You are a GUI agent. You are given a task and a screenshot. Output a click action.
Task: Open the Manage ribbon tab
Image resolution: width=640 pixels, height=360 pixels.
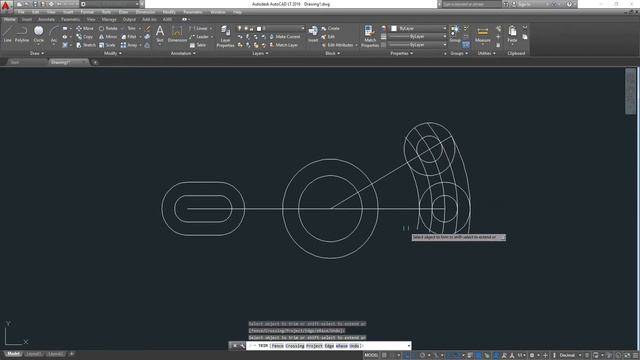(x=109, y=19)
